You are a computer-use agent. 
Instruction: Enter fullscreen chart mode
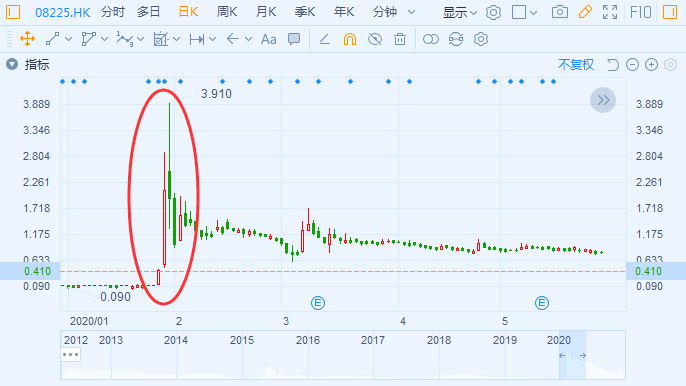(x=610, y=12)
